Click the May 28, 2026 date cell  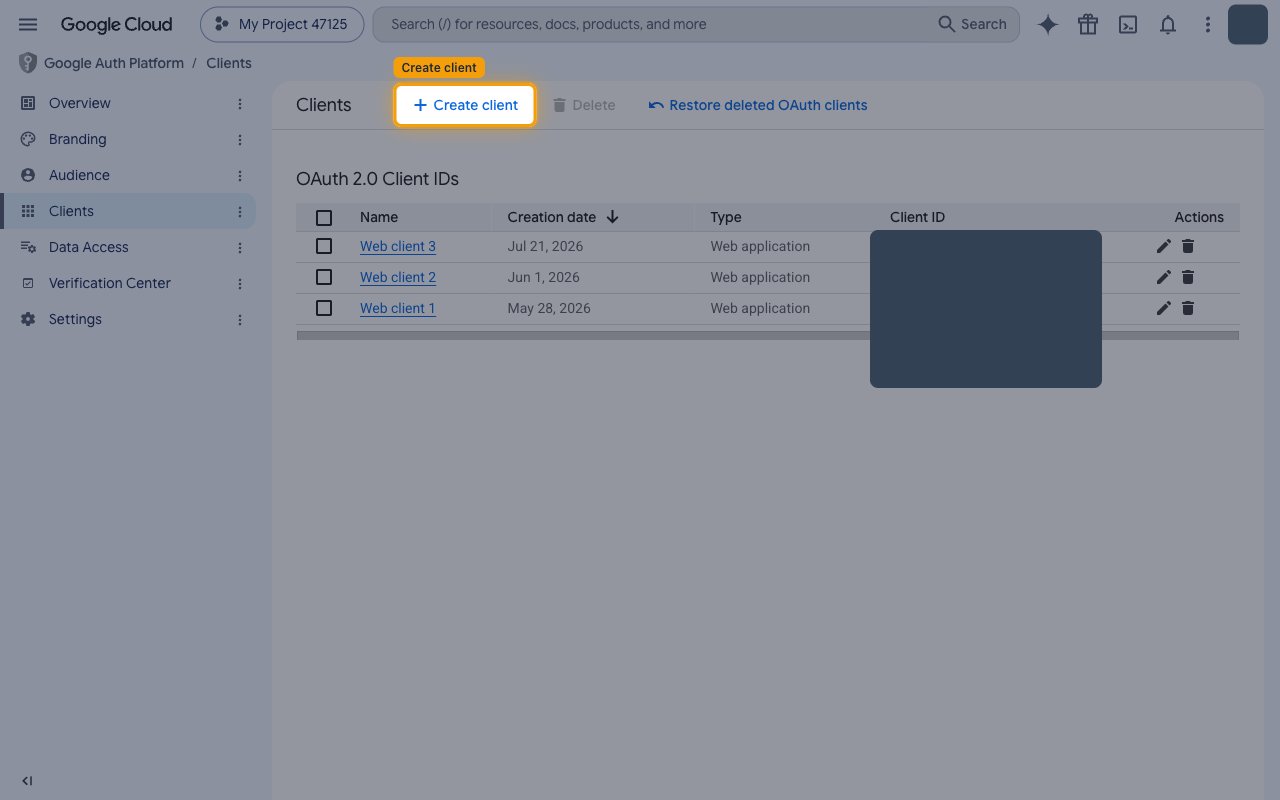[x=549, y=308]
